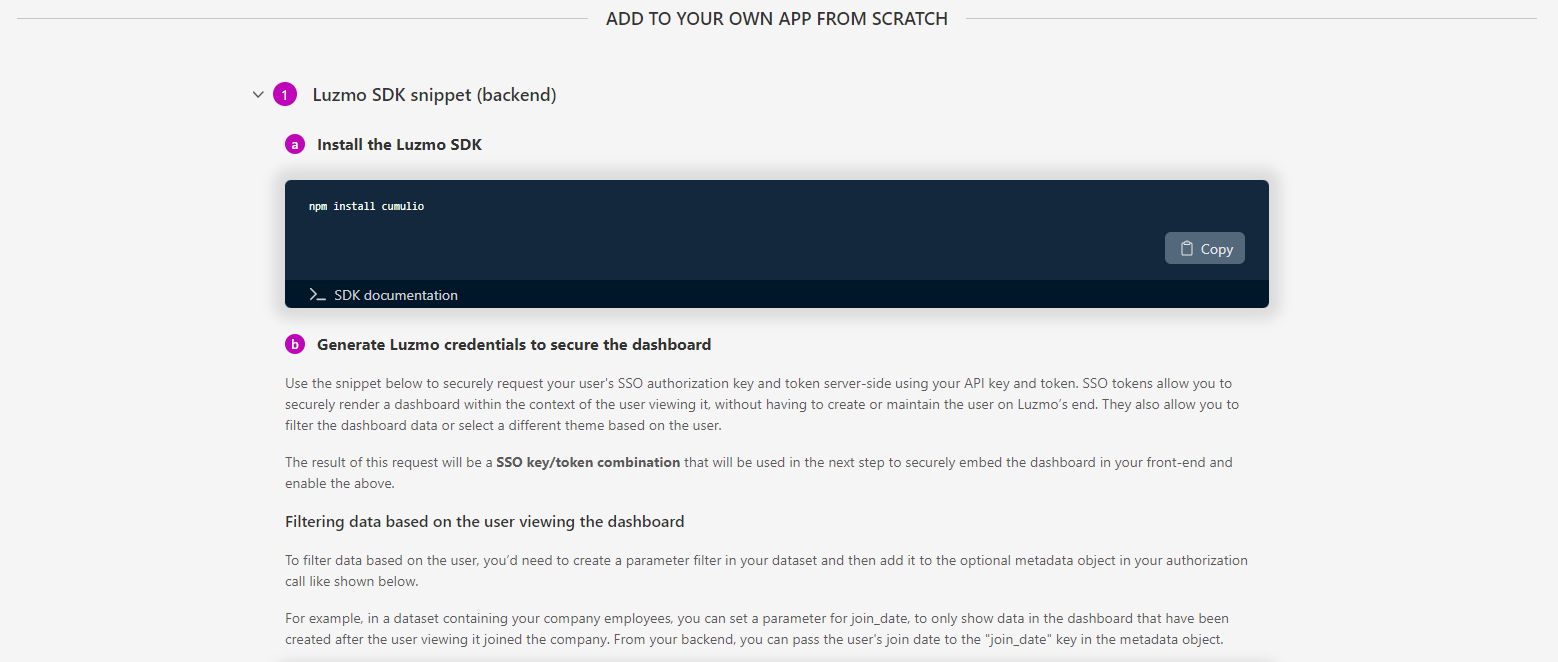This screenshot has width=1558, height=662.
Task: Click the clipboard icon in the Copy button
Action: [1186, 248]
